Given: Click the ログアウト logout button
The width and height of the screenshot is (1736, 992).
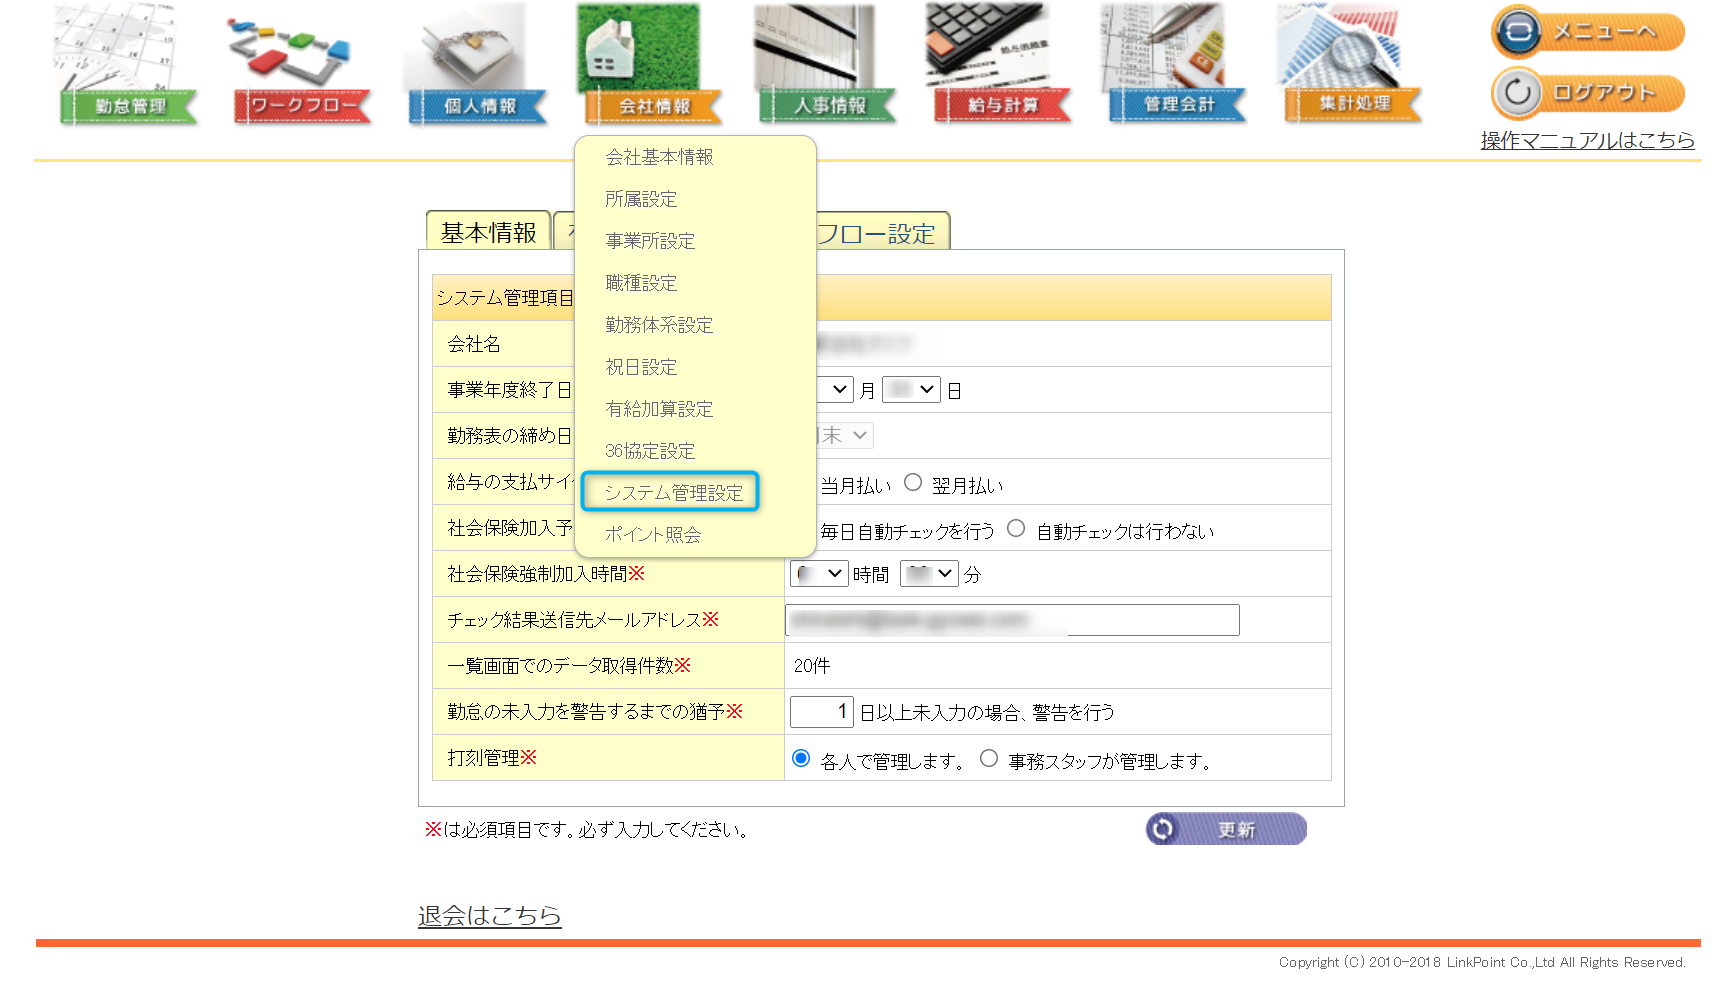Looking at the screenshot, I should [1587, 93].
